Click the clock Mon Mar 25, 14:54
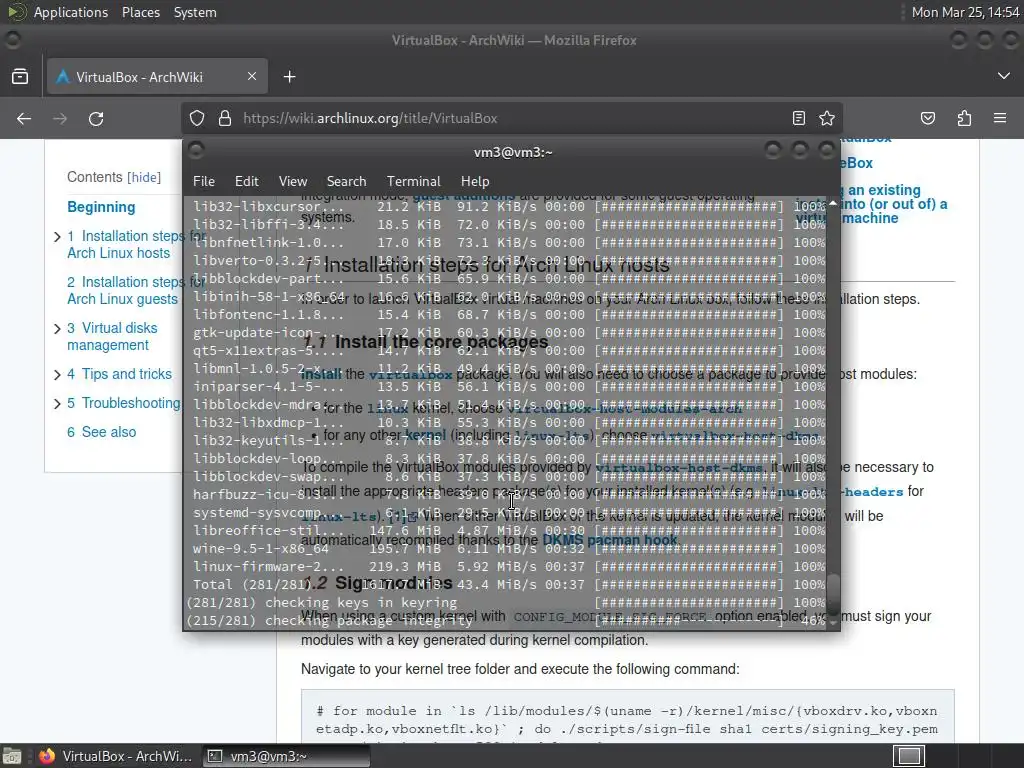Viewport: 1024px width, 768px height. coord(965,12)
